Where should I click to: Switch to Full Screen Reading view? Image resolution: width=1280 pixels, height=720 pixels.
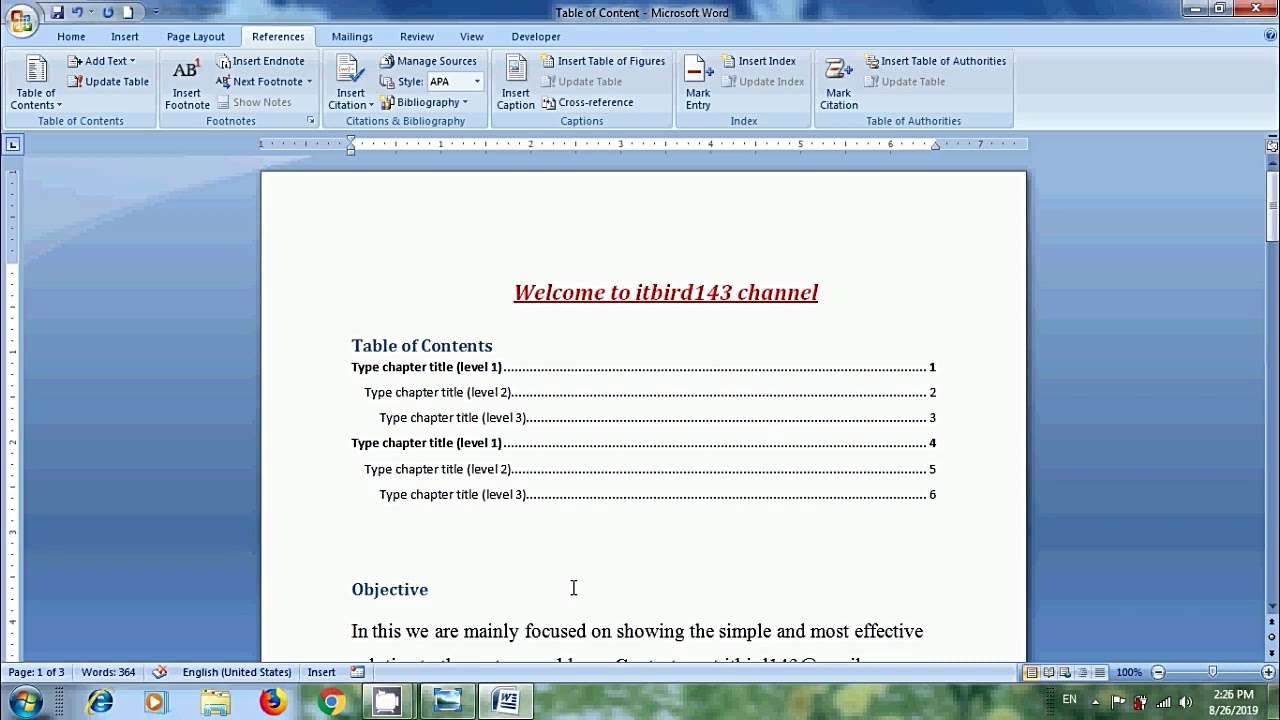pyautogui.click(x=1049, y=673)
